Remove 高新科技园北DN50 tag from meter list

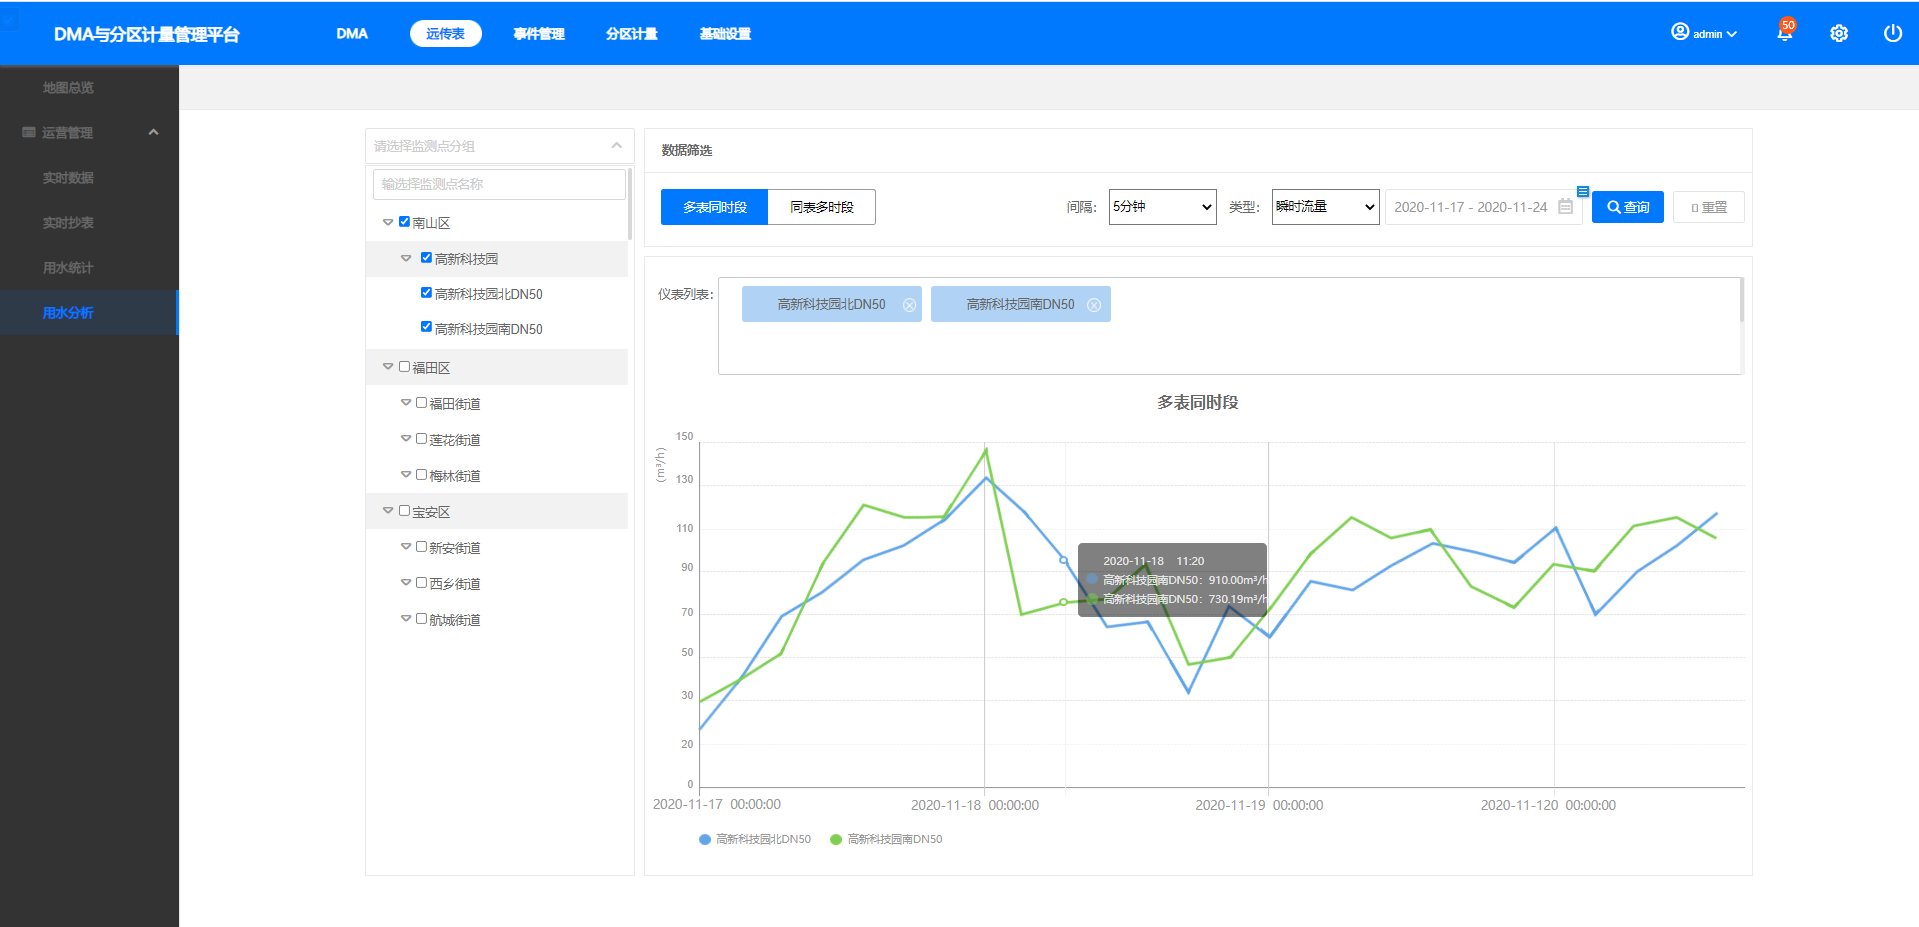click(909, 305)
